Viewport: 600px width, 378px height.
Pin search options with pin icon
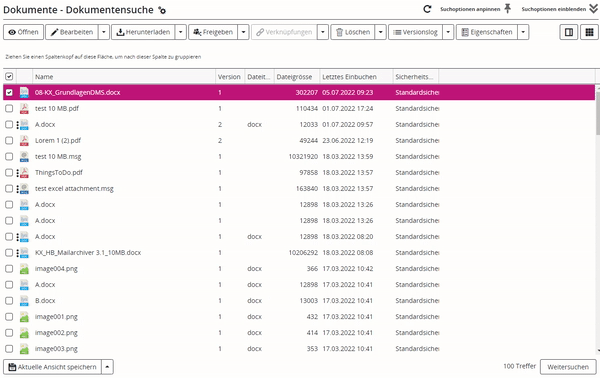tap(507, 9)
